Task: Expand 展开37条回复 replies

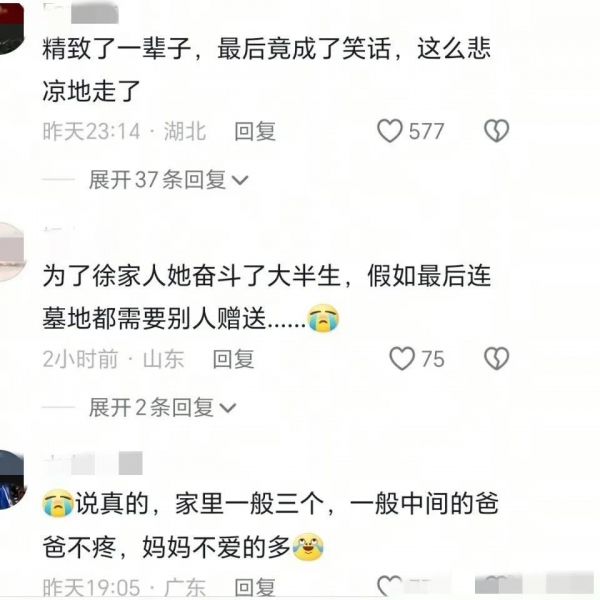Action: click(x=168, y=180)
